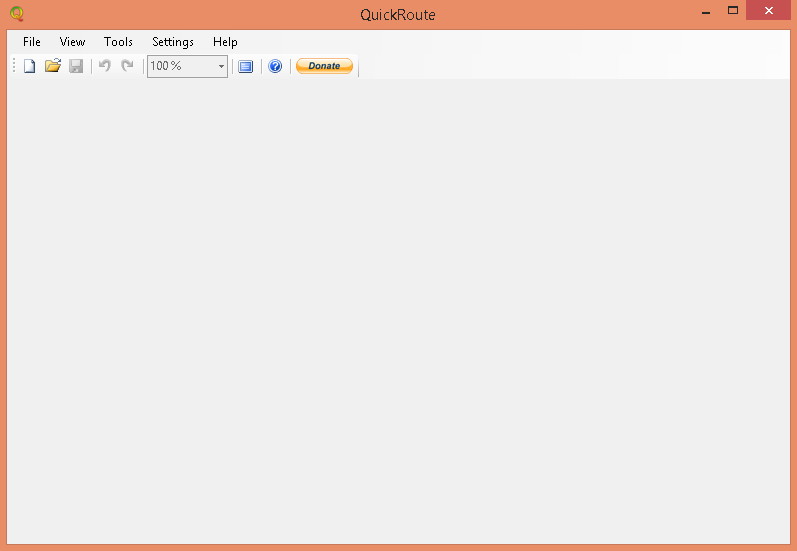Open the View menu
The image size is (797, 551).
[x=73, y=42]
